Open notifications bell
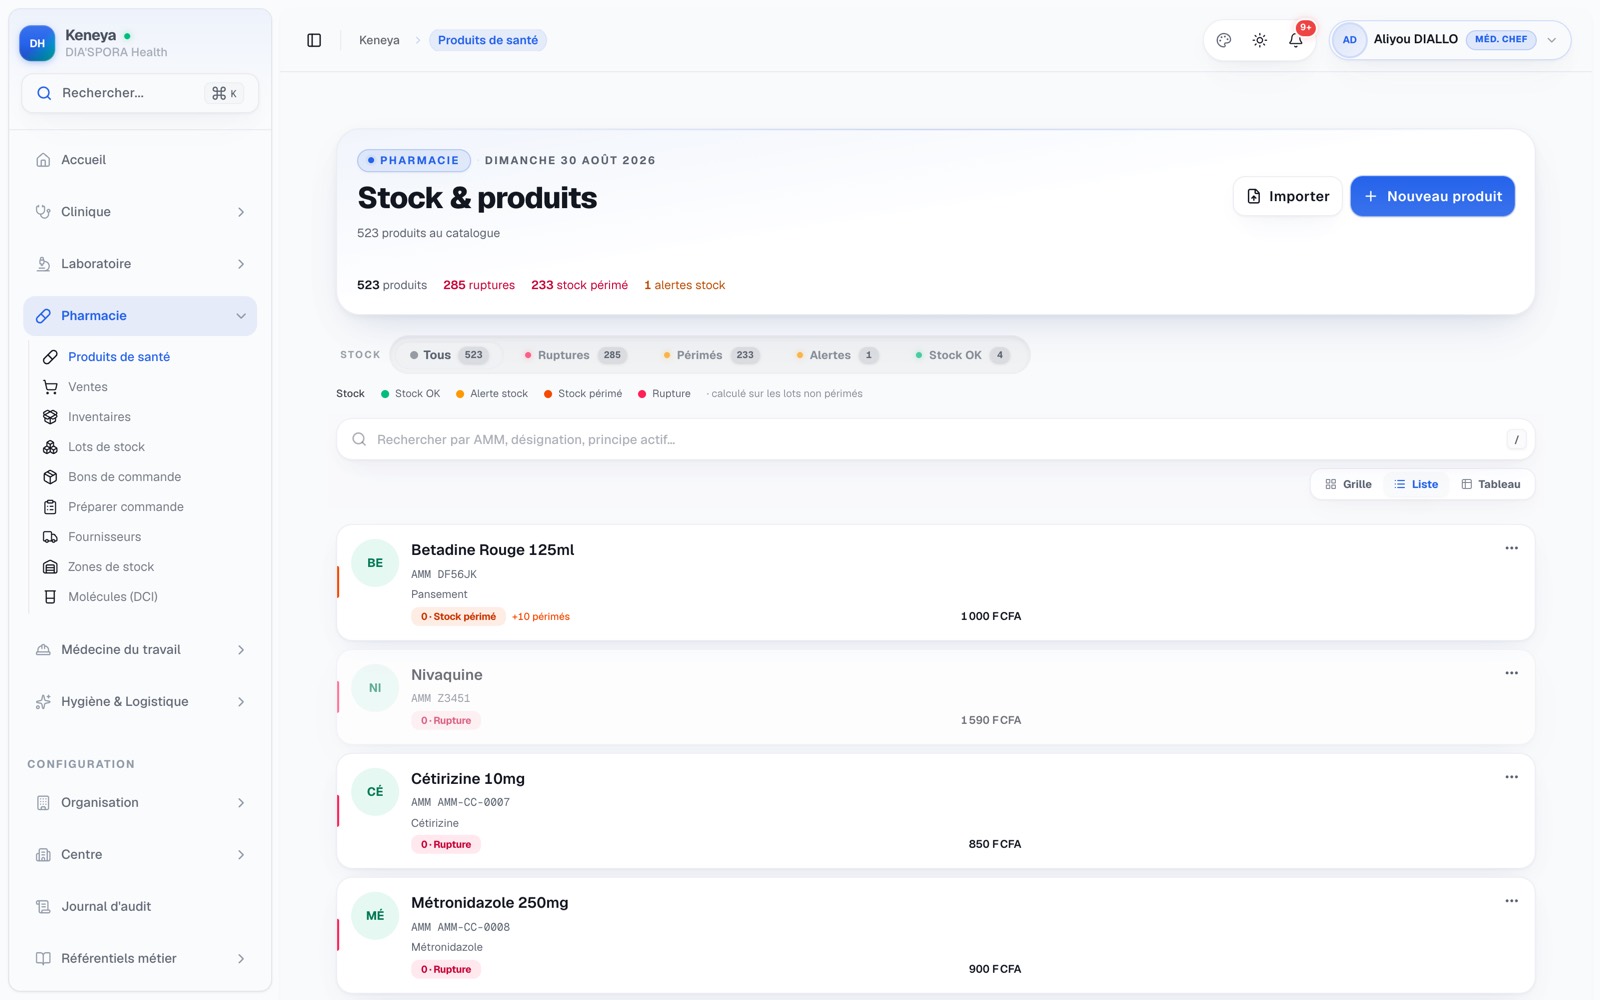 click(1296, 40)
